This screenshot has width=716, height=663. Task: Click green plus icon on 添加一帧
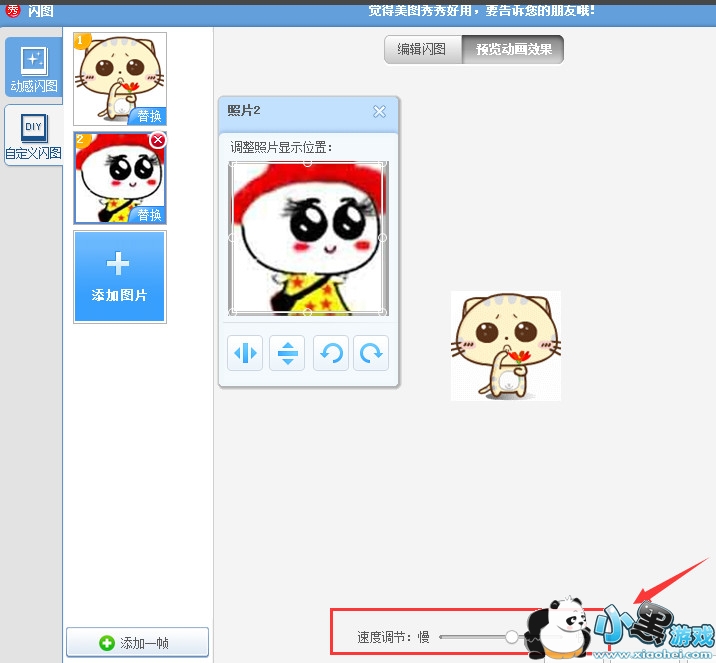point(106,643)
